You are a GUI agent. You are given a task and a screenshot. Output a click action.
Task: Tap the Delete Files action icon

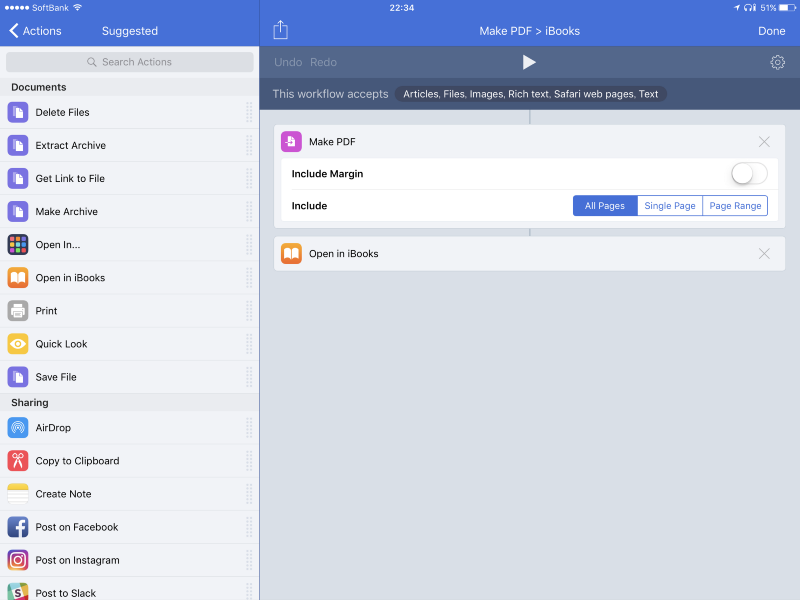tap(18, 112)
